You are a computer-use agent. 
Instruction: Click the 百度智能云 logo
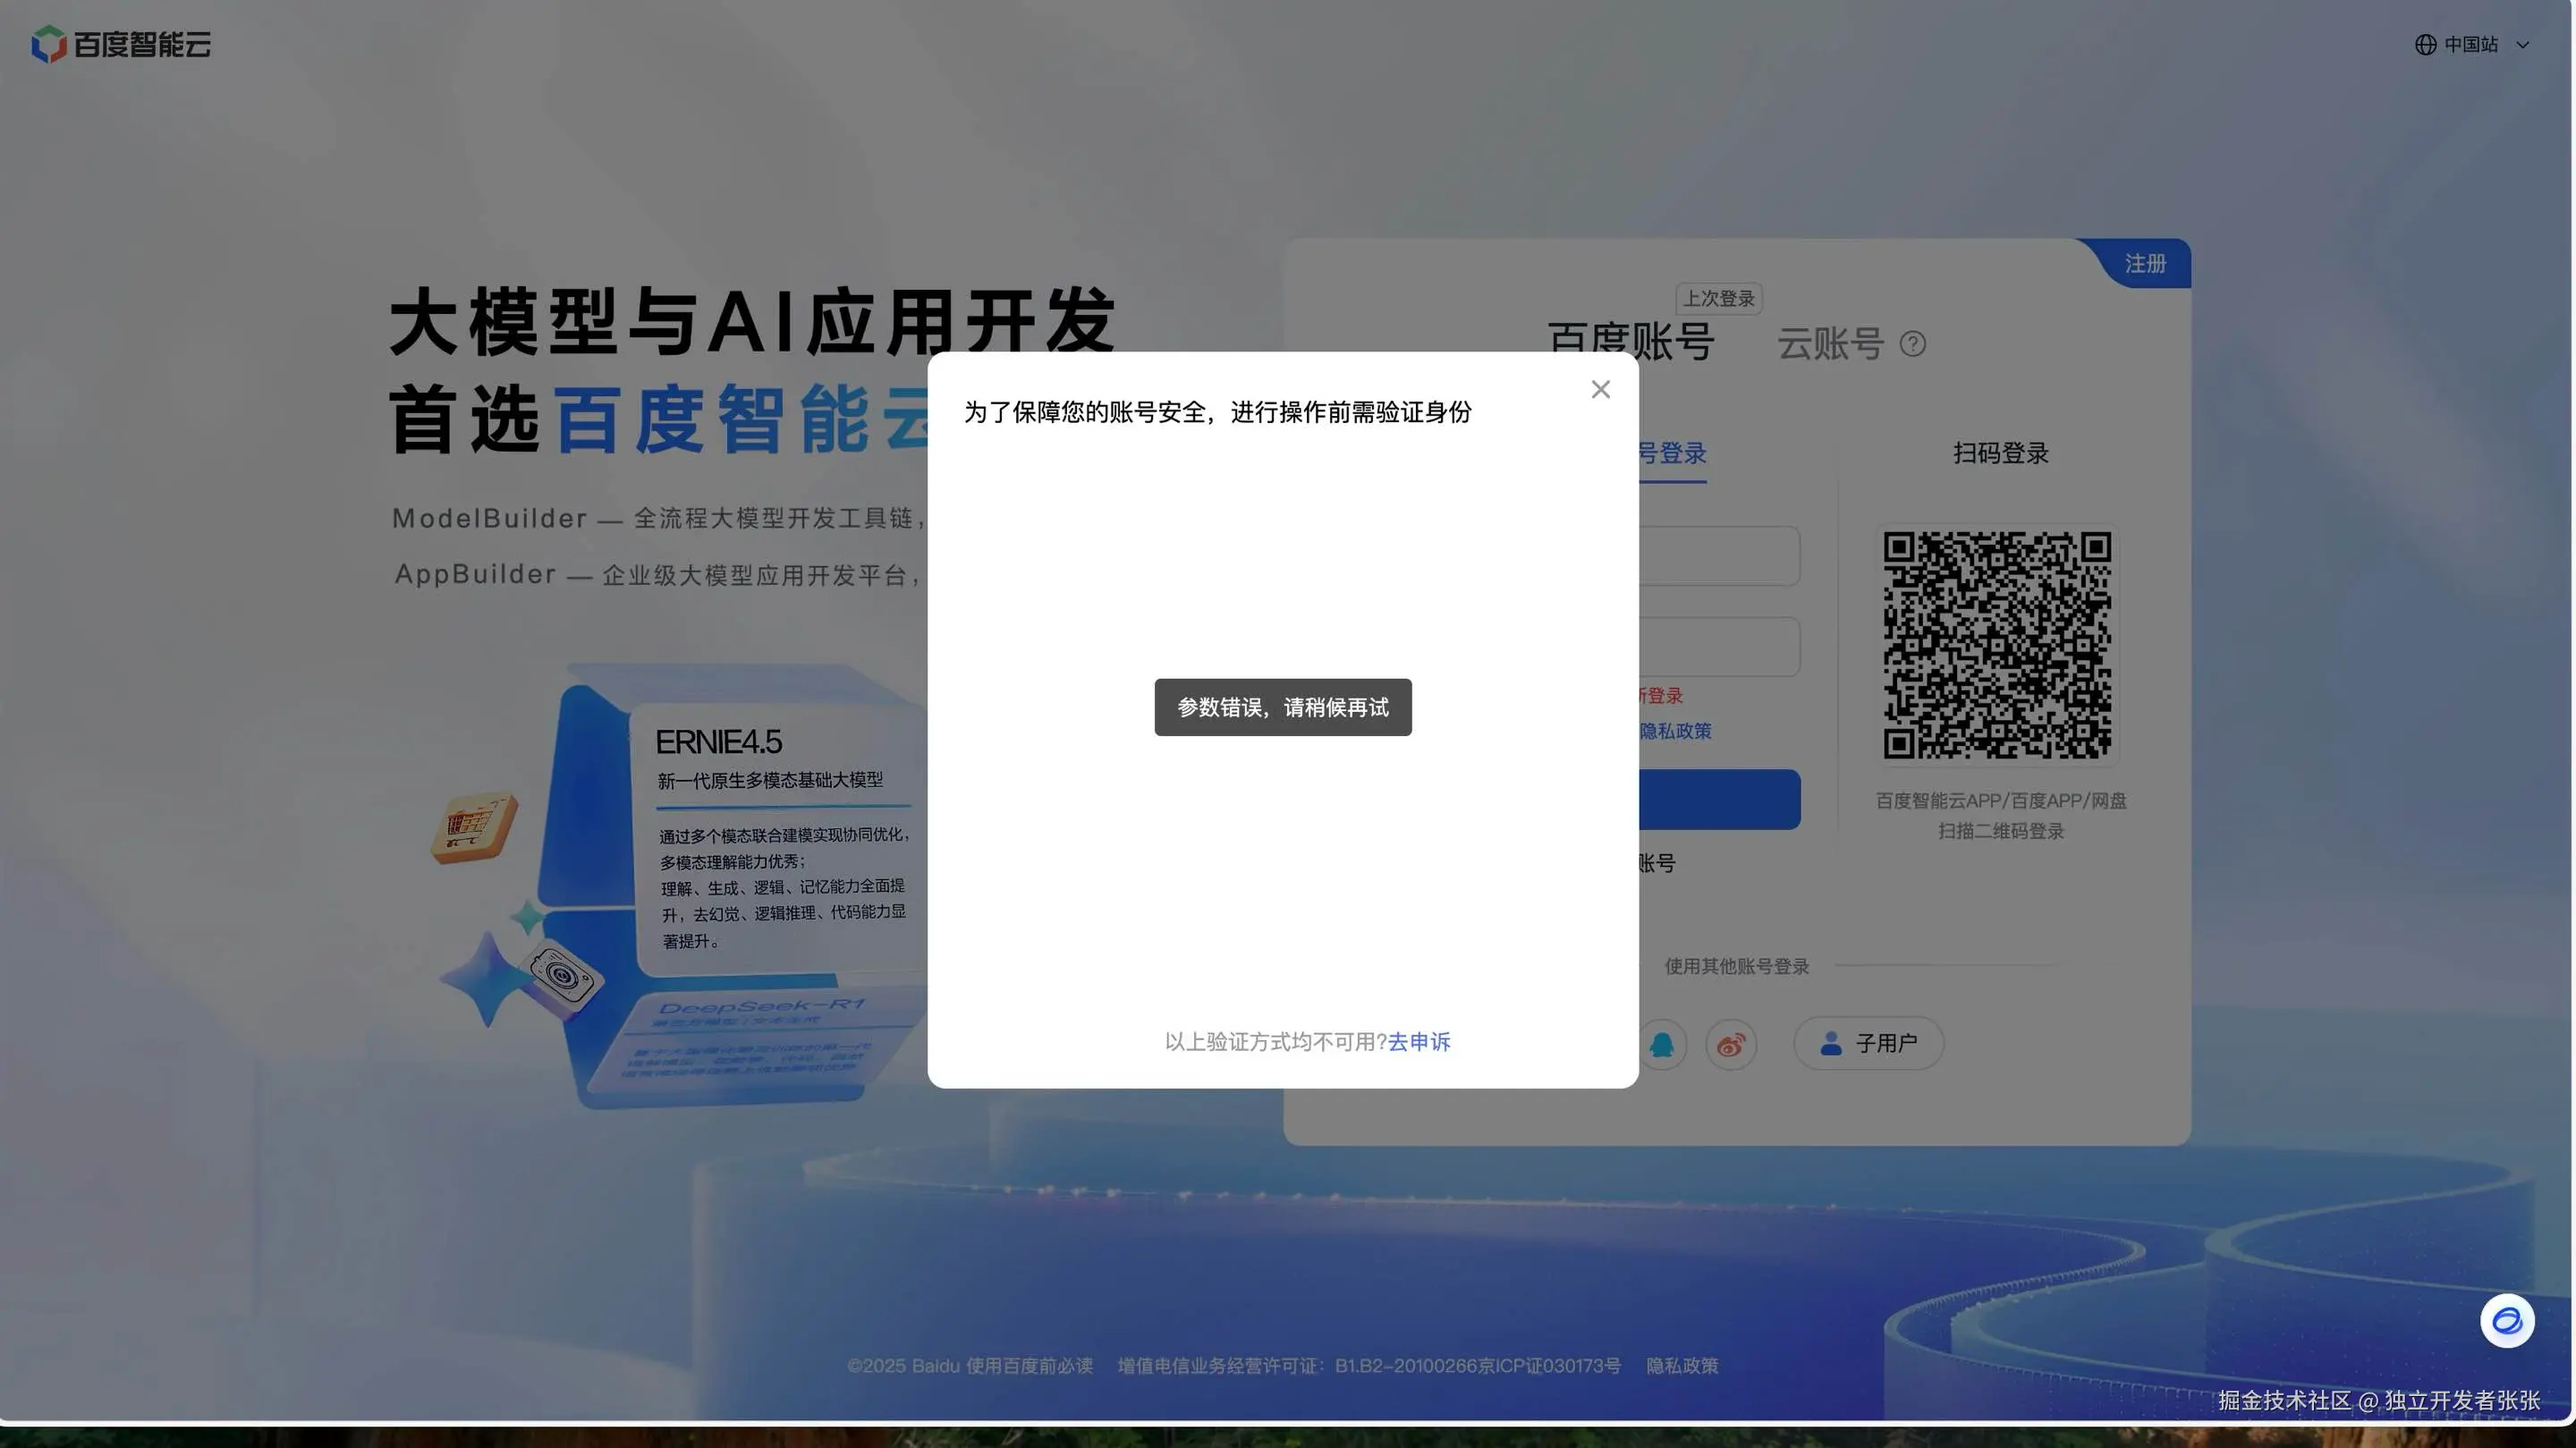pyautogui.click(x=120, y=44)
